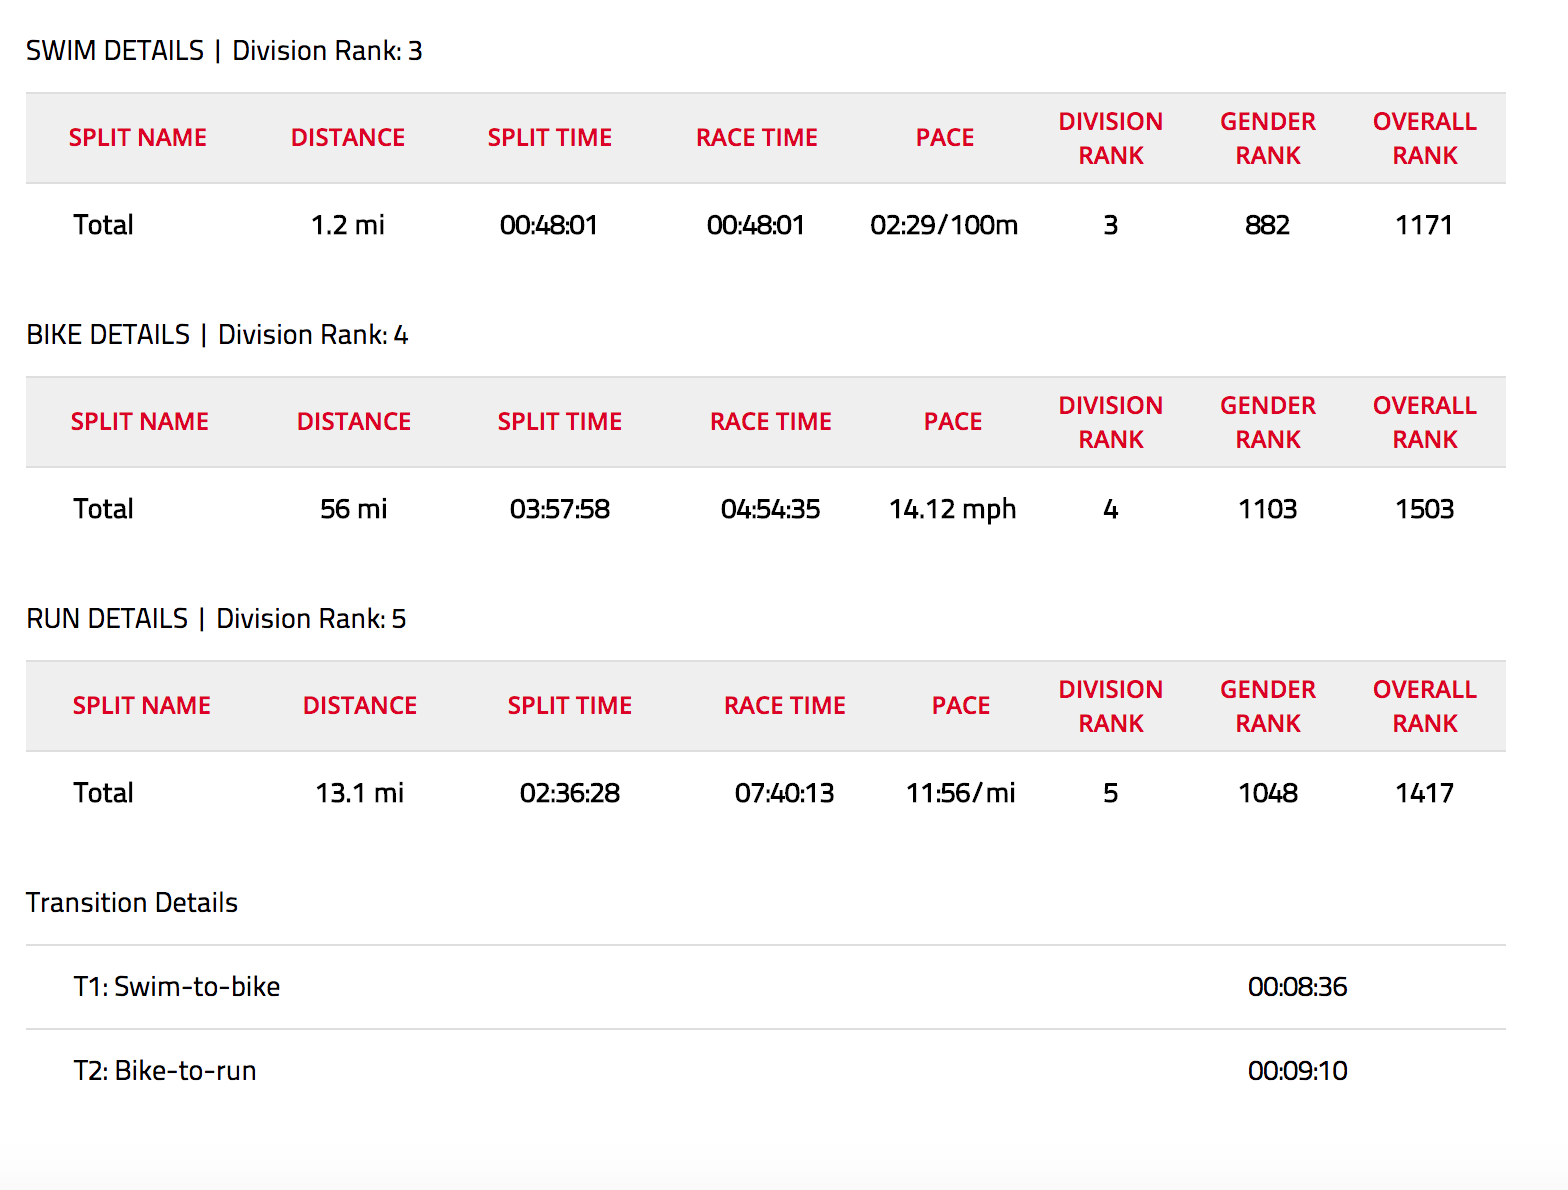
Task: Click the Transition Details heading
Action: click(132, 903)
